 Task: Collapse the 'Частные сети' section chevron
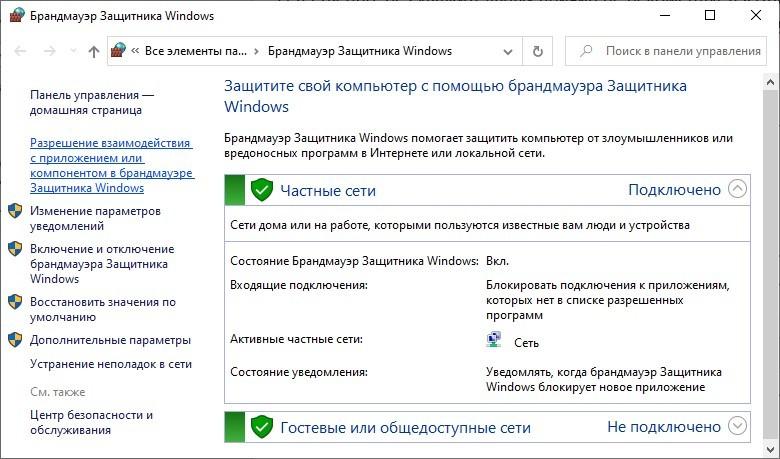pyautogui.click(x=737, y=189)
